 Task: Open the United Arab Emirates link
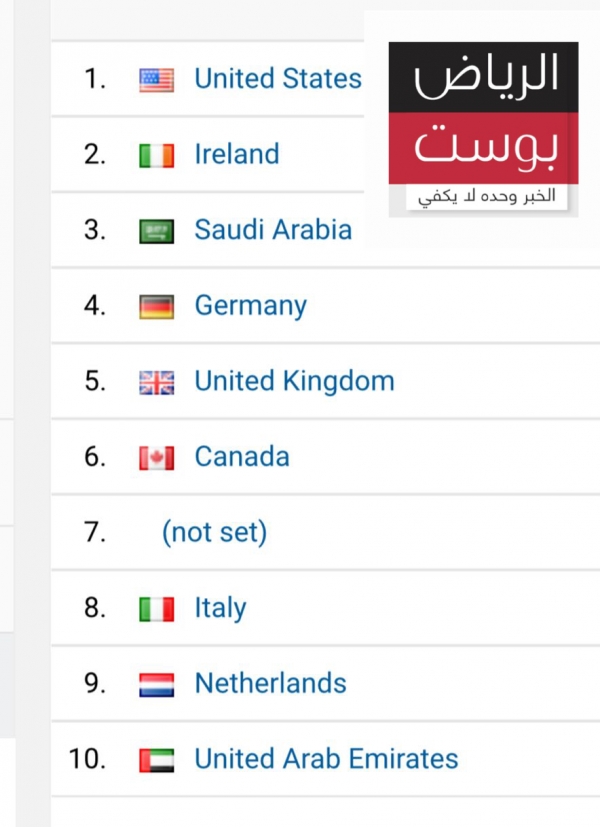326,758
